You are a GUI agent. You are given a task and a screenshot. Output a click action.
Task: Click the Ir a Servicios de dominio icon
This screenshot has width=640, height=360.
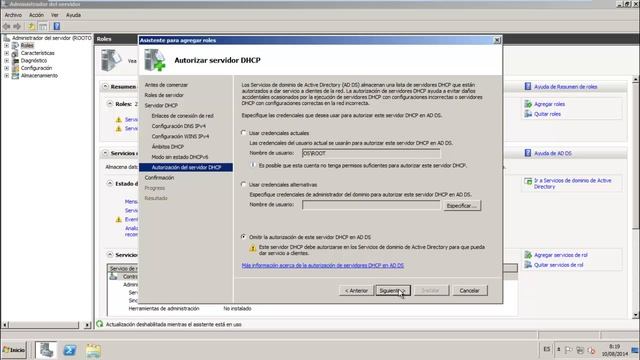click(x=528, y=181)
